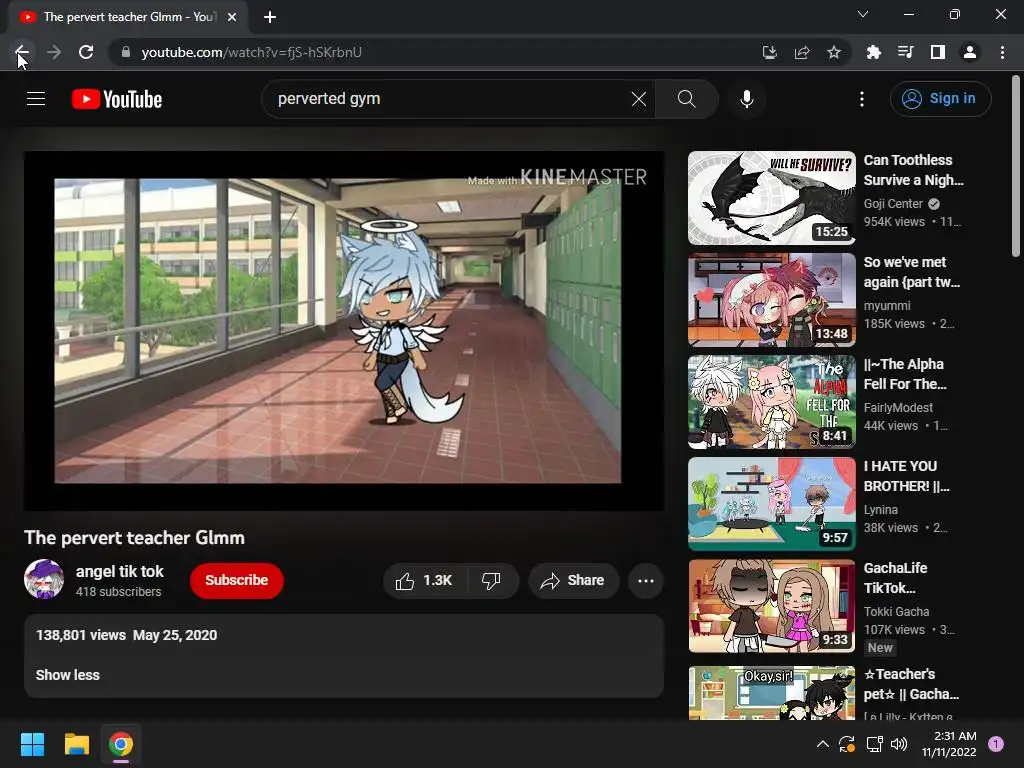Click the Sign in button

940,99
